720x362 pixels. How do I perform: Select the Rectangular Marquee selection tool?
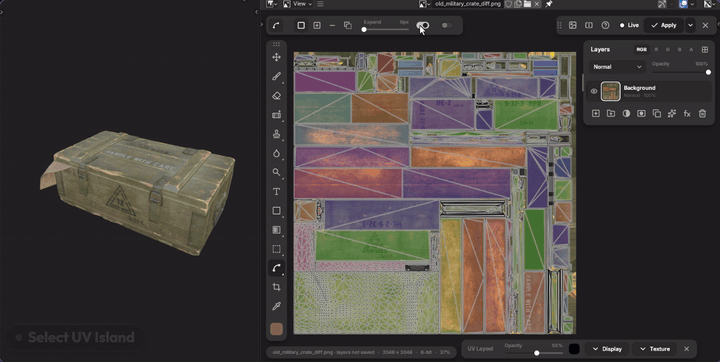point(276,249)
